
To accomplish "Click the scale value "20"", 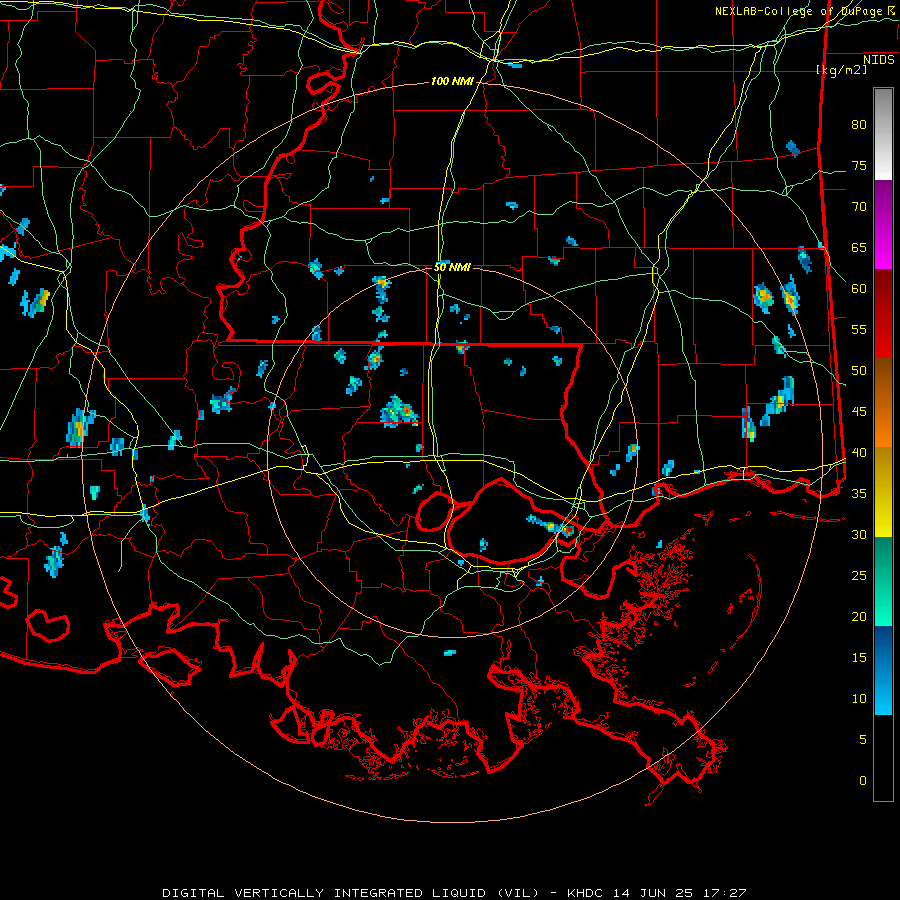I will (x=859, y=617).
